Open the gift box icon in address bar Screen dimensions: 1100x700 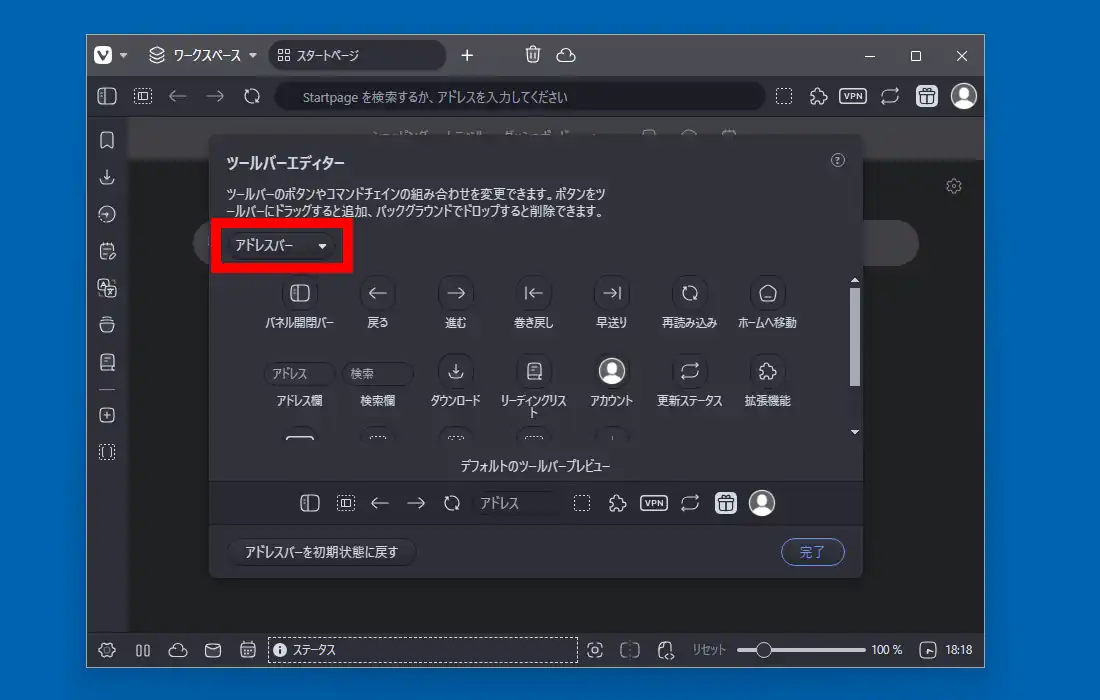(927, 96)
